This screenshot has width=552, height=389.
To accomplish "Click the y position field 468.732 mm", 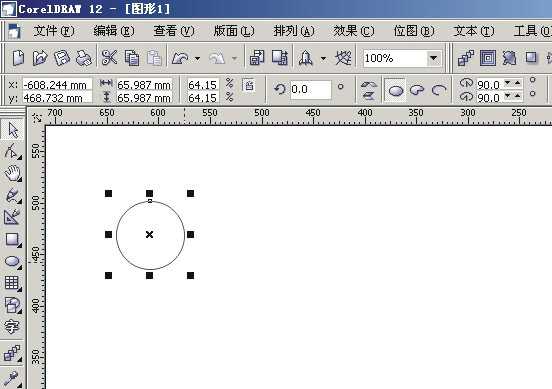I will [x=57, y=98].
